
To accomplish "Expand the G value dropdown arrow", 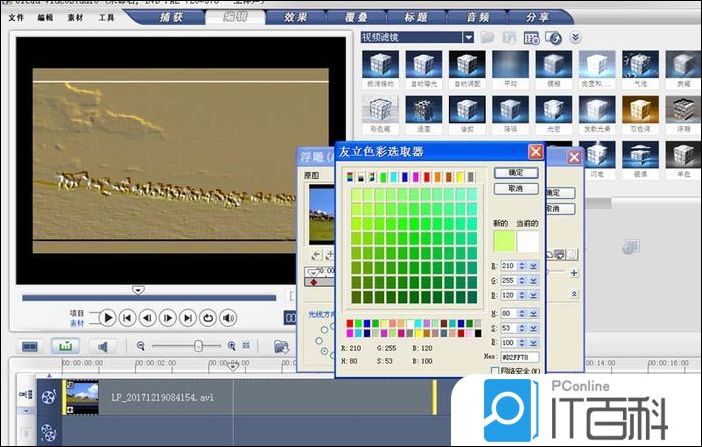I will click(x=533, y=281).
